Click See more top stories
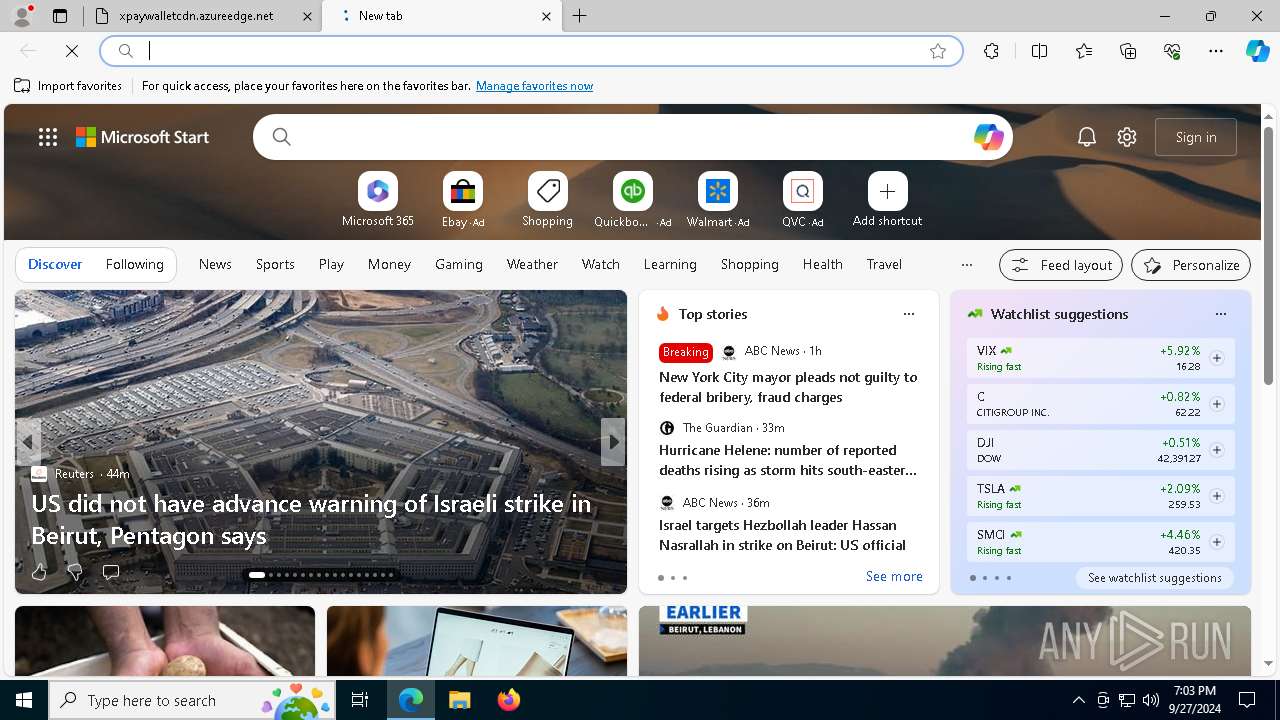 (894, 576)
